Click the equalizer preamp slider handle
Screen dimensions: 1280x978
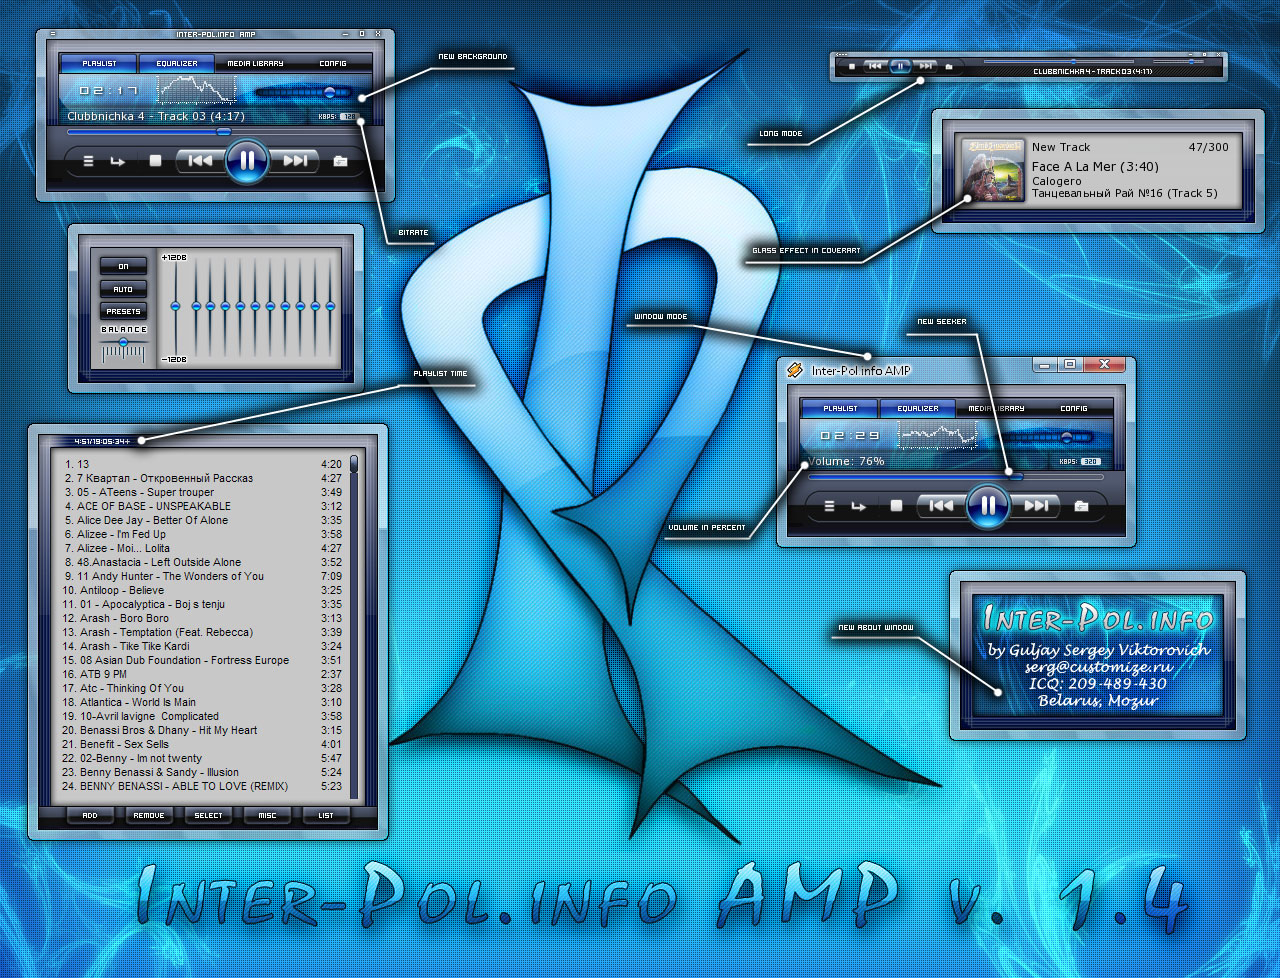click(x=175, y=306)
